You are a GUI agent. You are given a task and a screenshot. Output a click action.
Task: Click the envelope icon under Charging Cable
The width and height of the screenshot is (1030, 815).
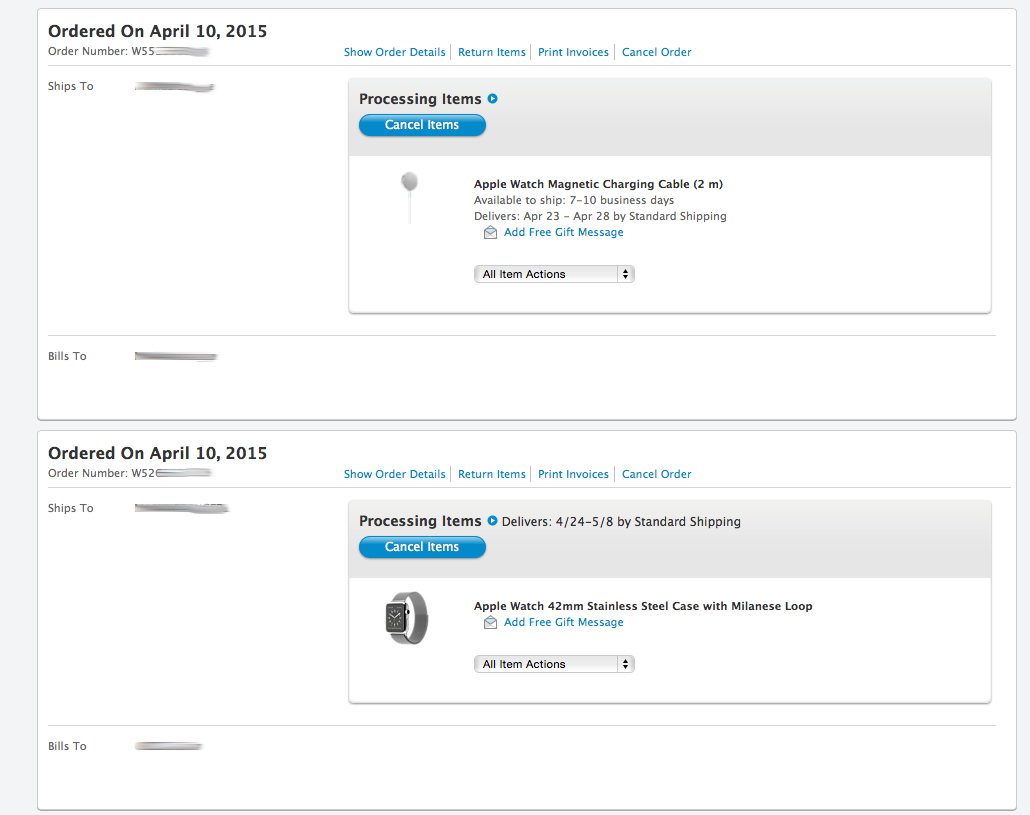[490, 232]
